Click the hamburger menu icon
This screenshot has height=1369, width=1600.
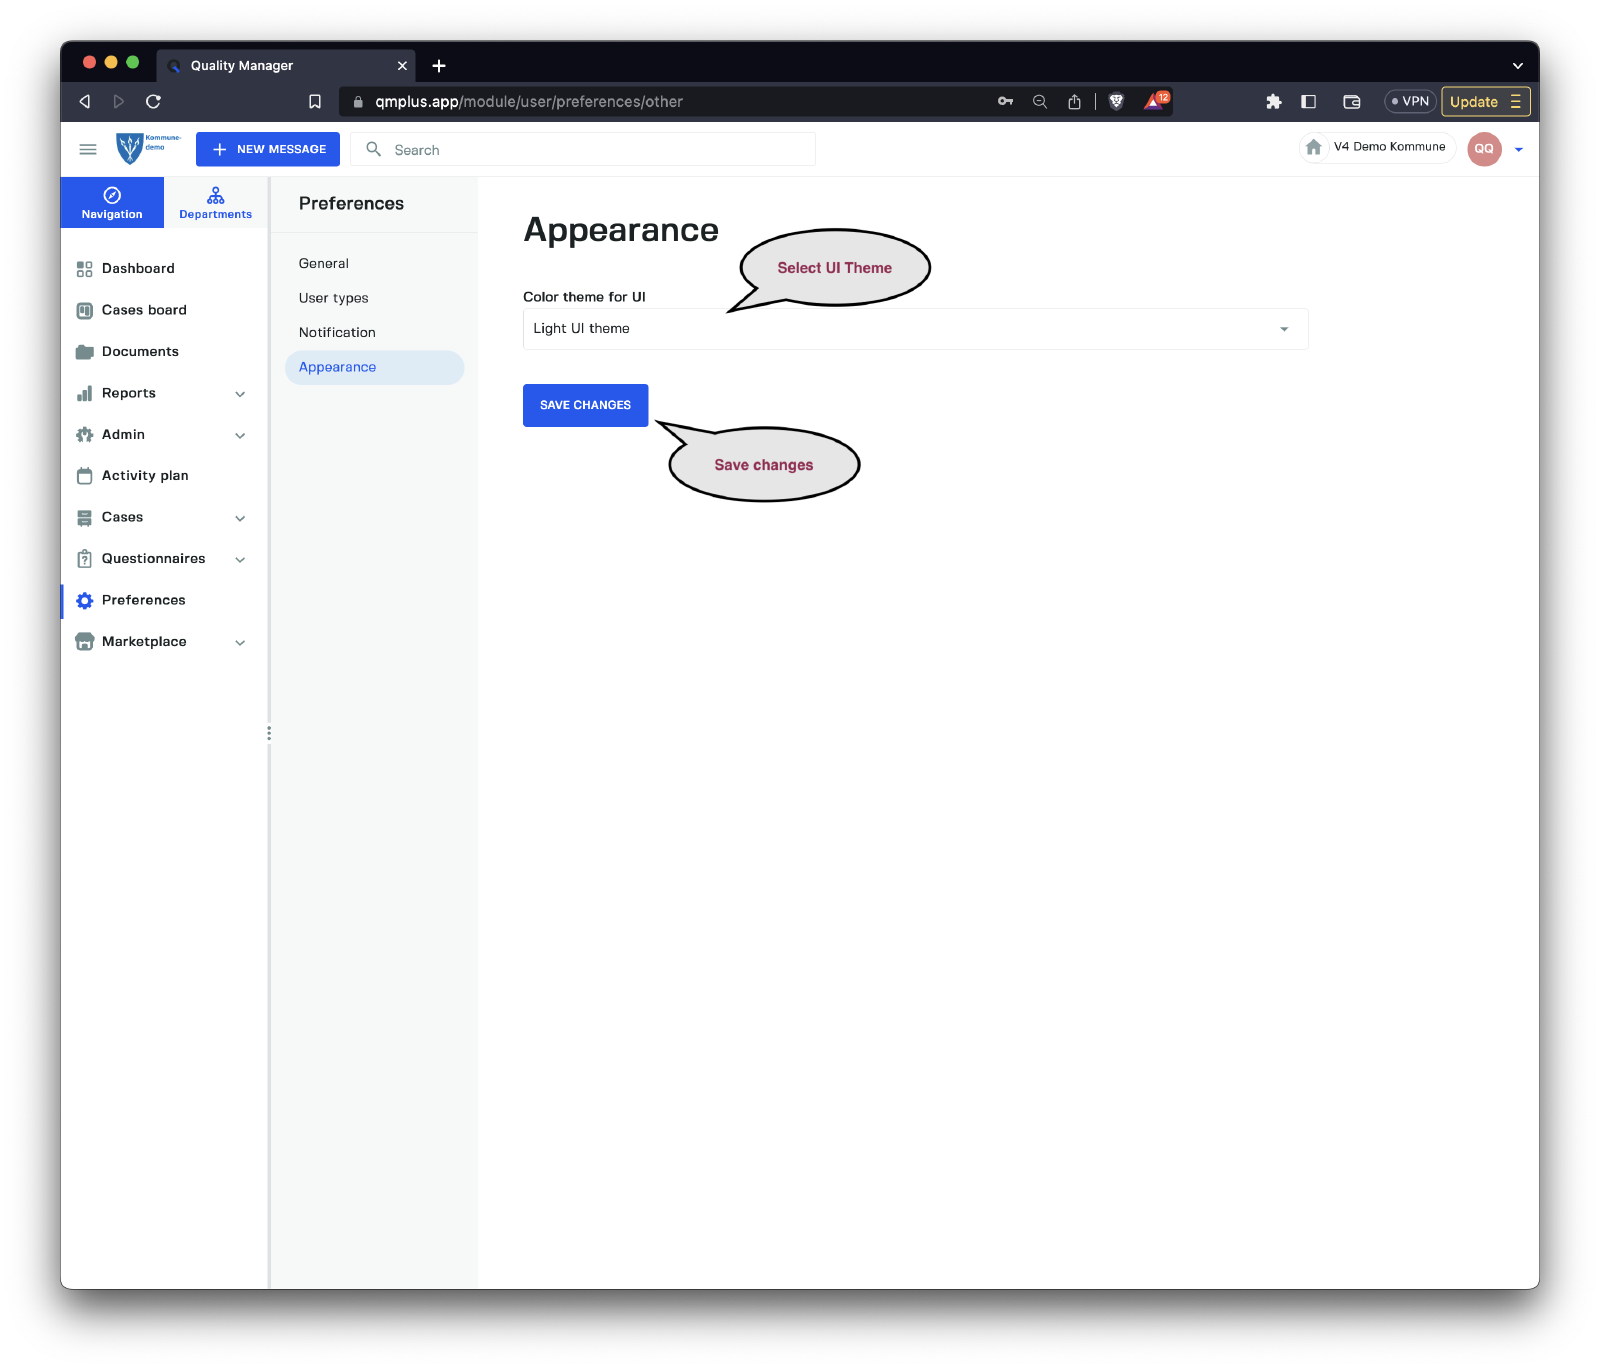(x=88, y=149)
